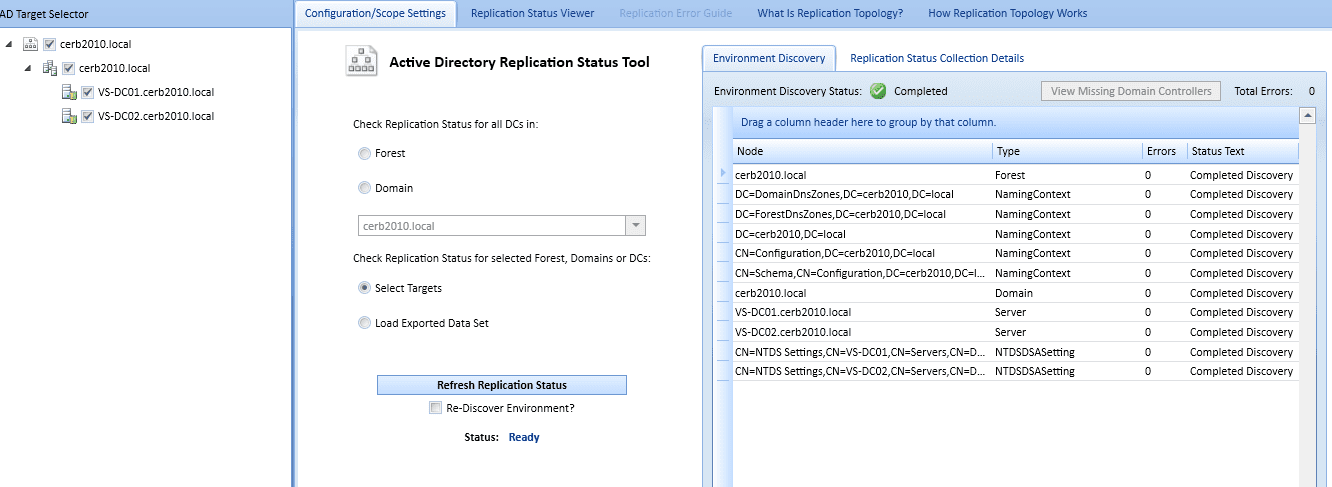Sort by the Type column header
Viewport: 1332px width, 487px height.
1067,151
